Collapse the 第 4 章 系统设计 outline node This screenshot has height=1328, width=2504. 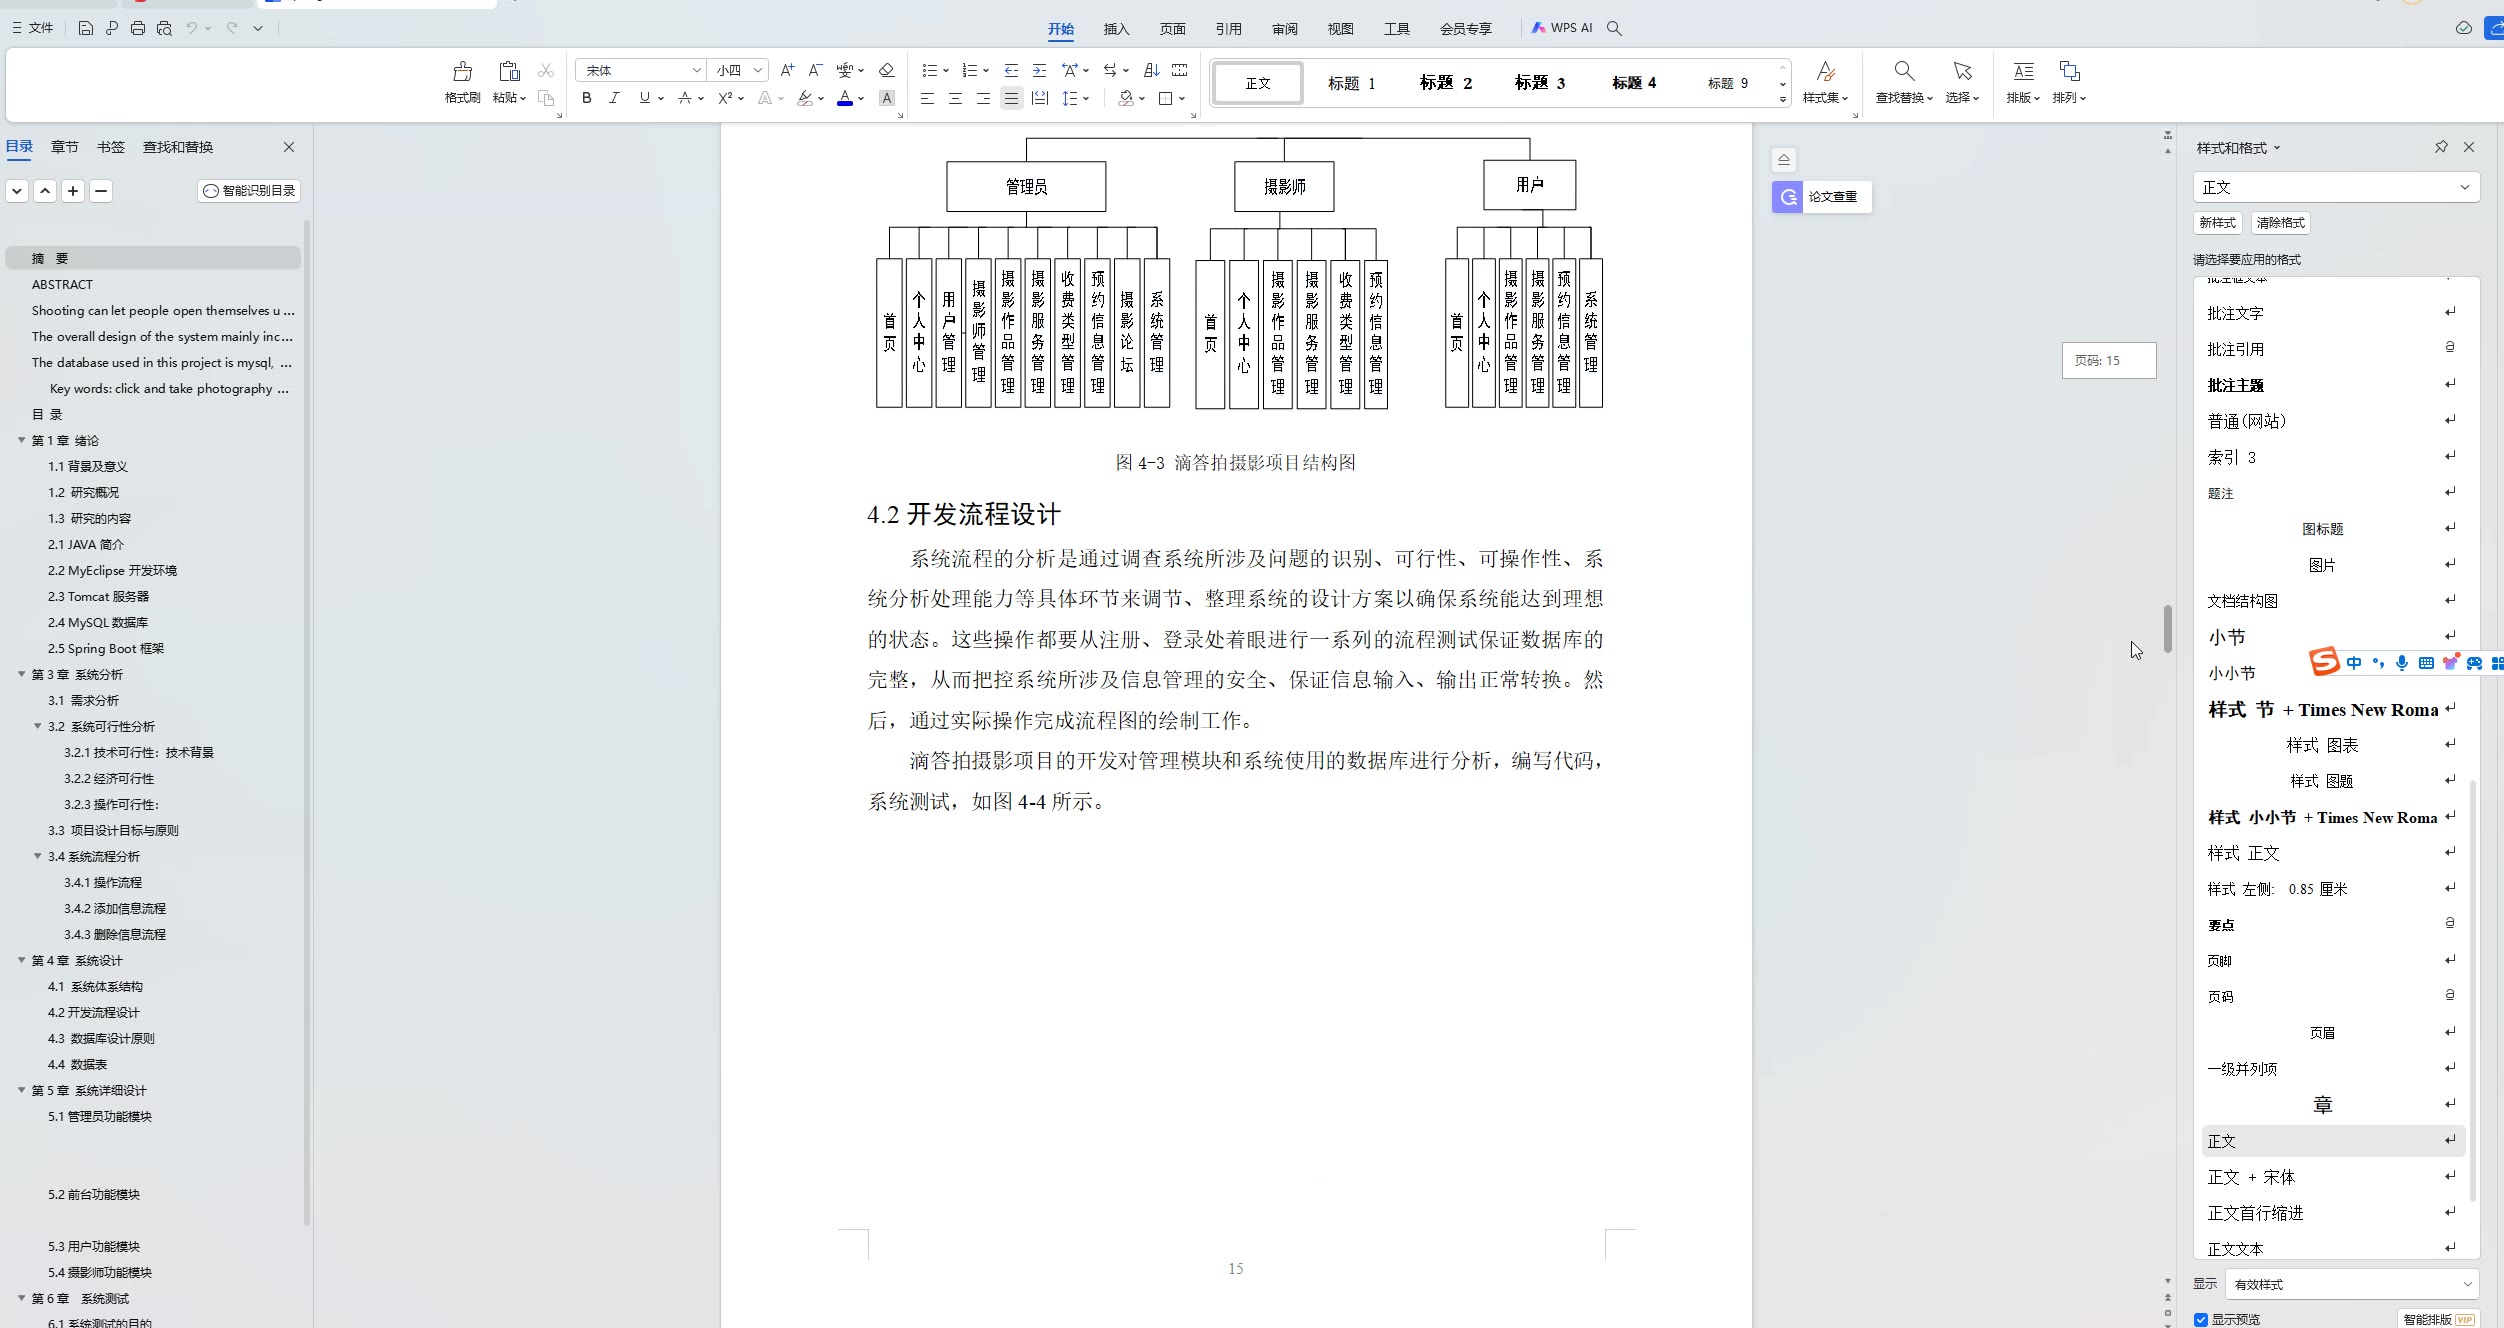click(x=21, y=960)
